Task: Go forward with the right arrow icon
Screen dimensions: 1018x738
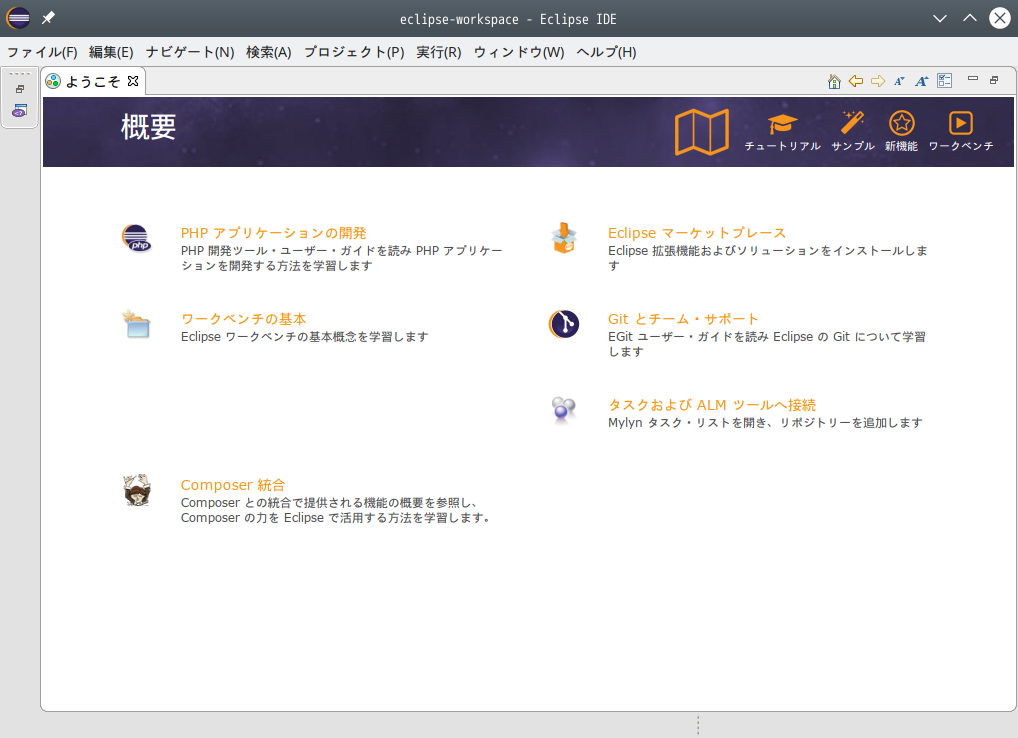Action: (x=878, y=81)
